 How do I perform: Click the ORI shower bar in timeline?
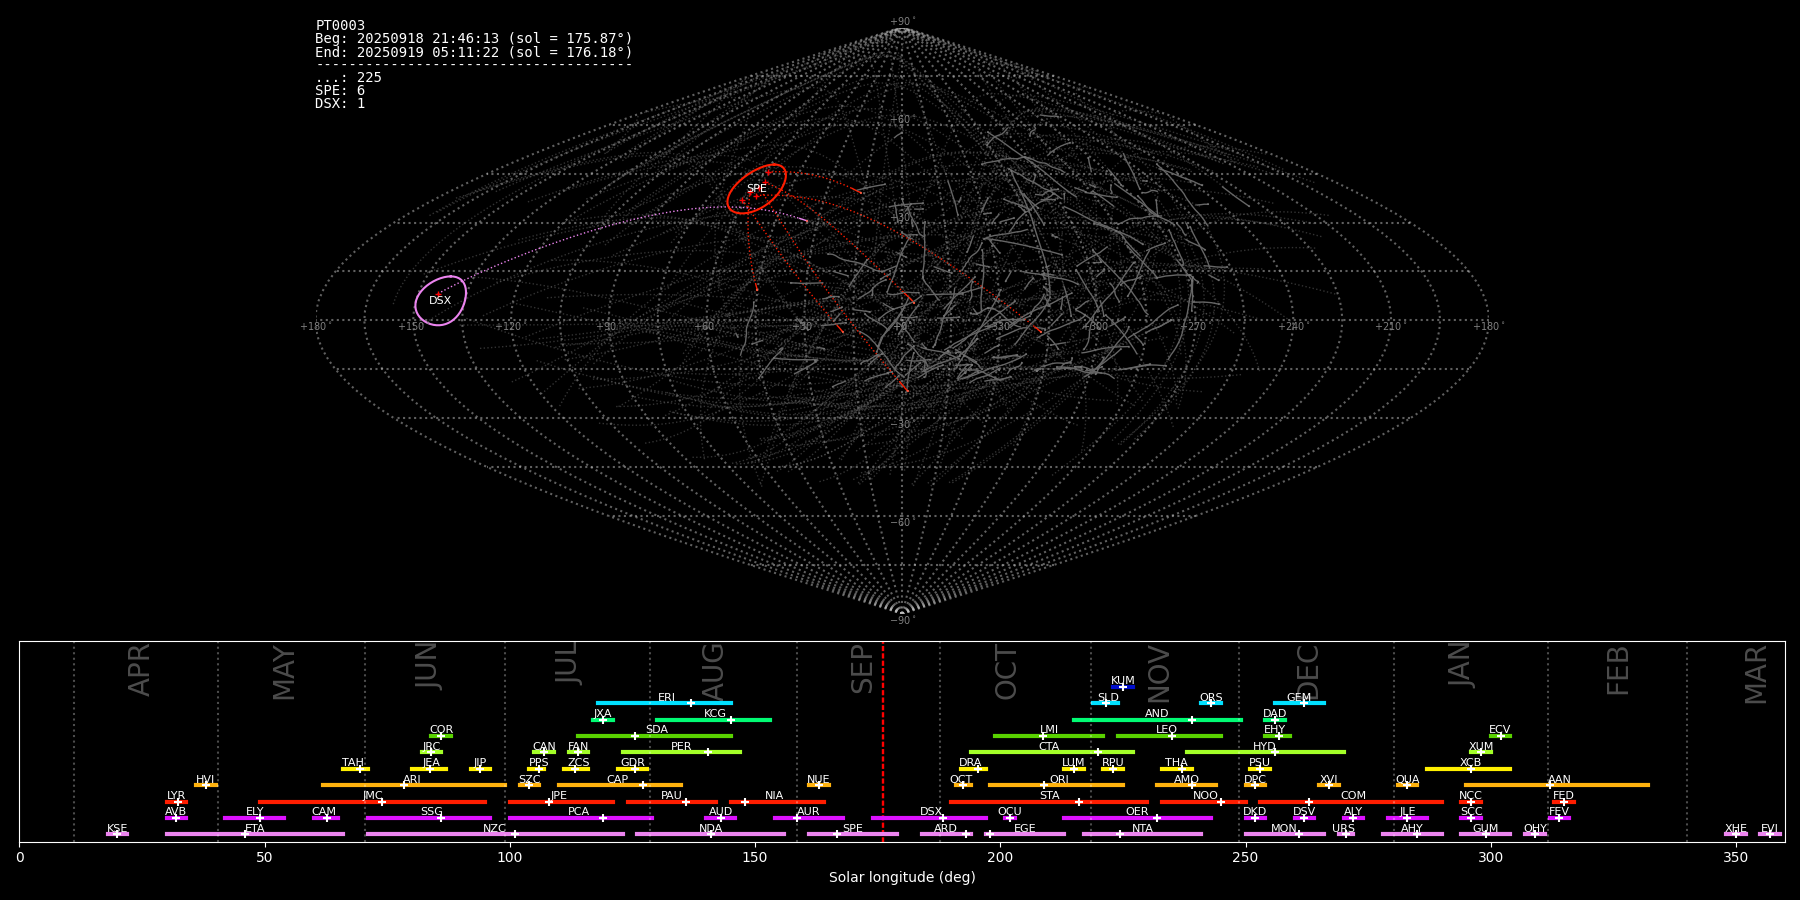1056,785
